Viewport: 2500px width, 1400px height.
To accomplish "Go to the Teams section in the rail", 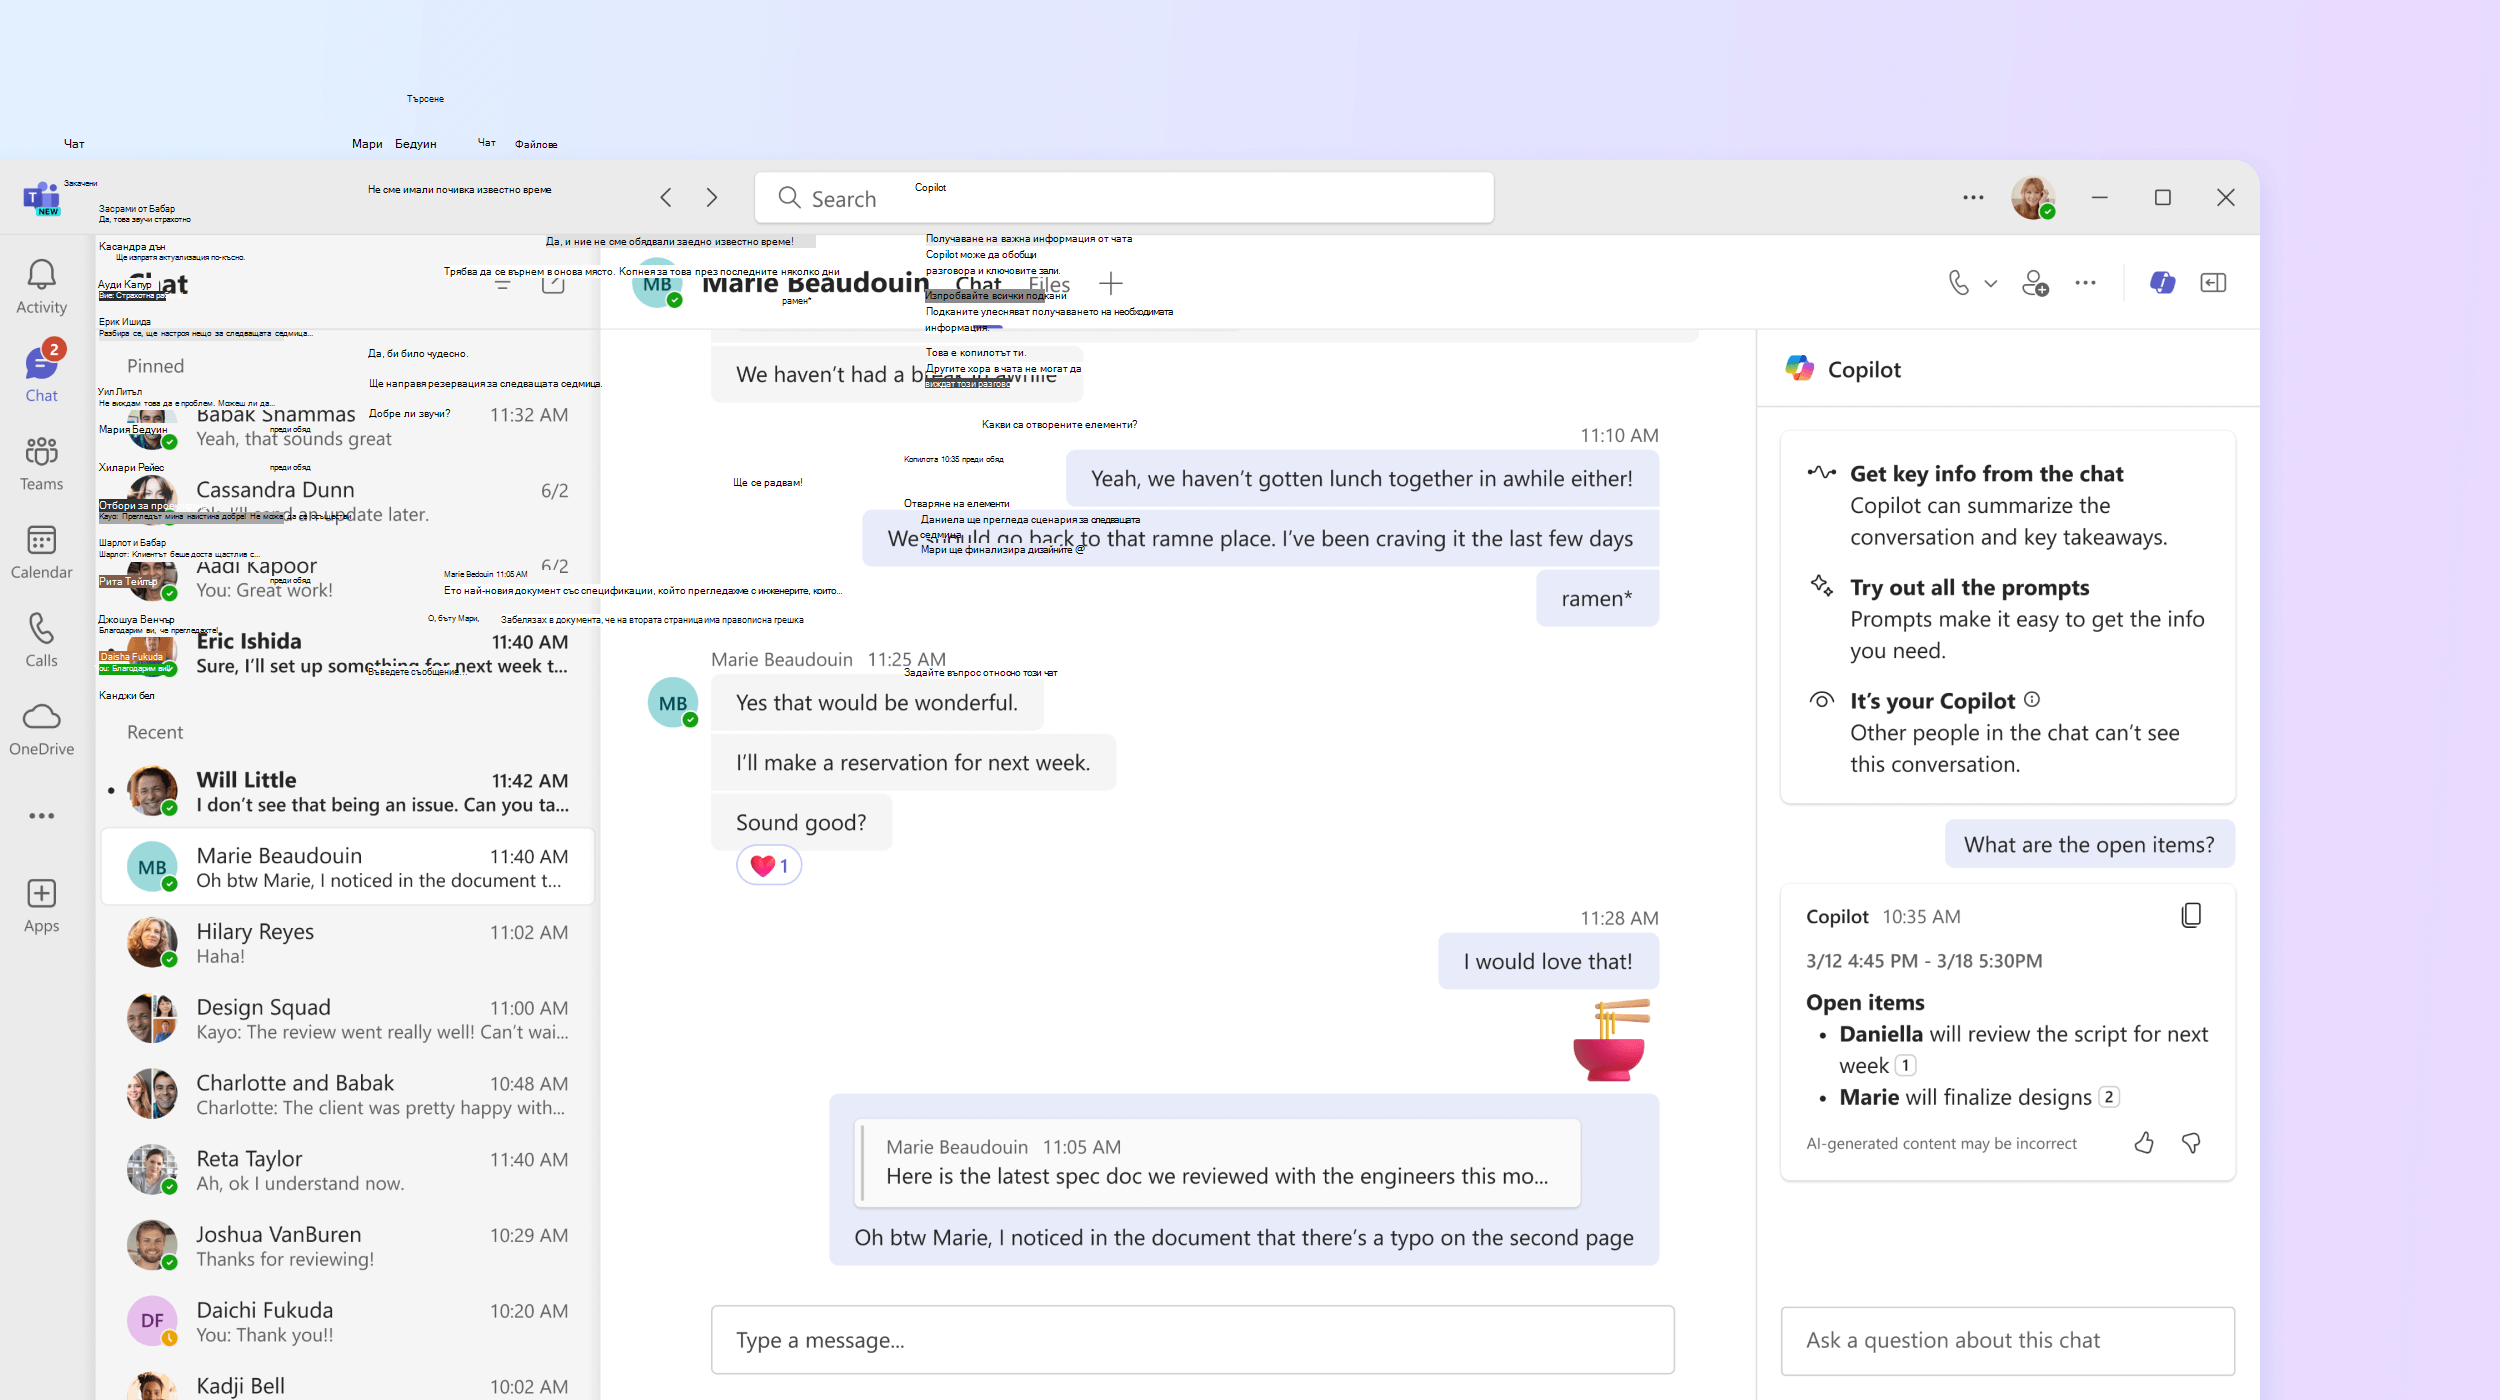I will (x=41, y=463).
